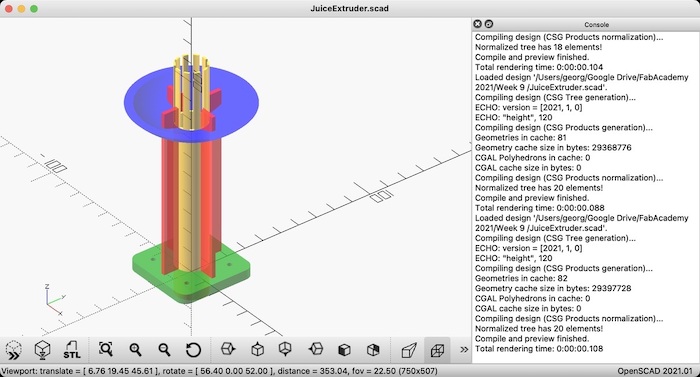The height and width of the screenshot is (377, 700).
Task: Click the Preview render icon
Action: click(x=14, y=350)
